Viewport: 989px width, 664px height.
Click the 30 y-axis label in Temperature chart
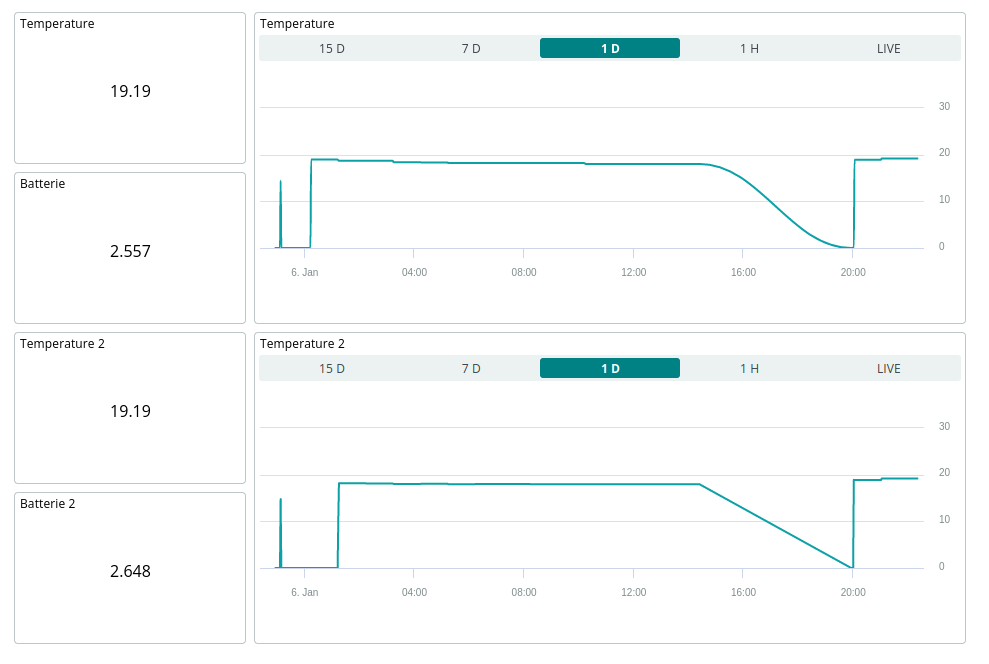tap(944, 107)
